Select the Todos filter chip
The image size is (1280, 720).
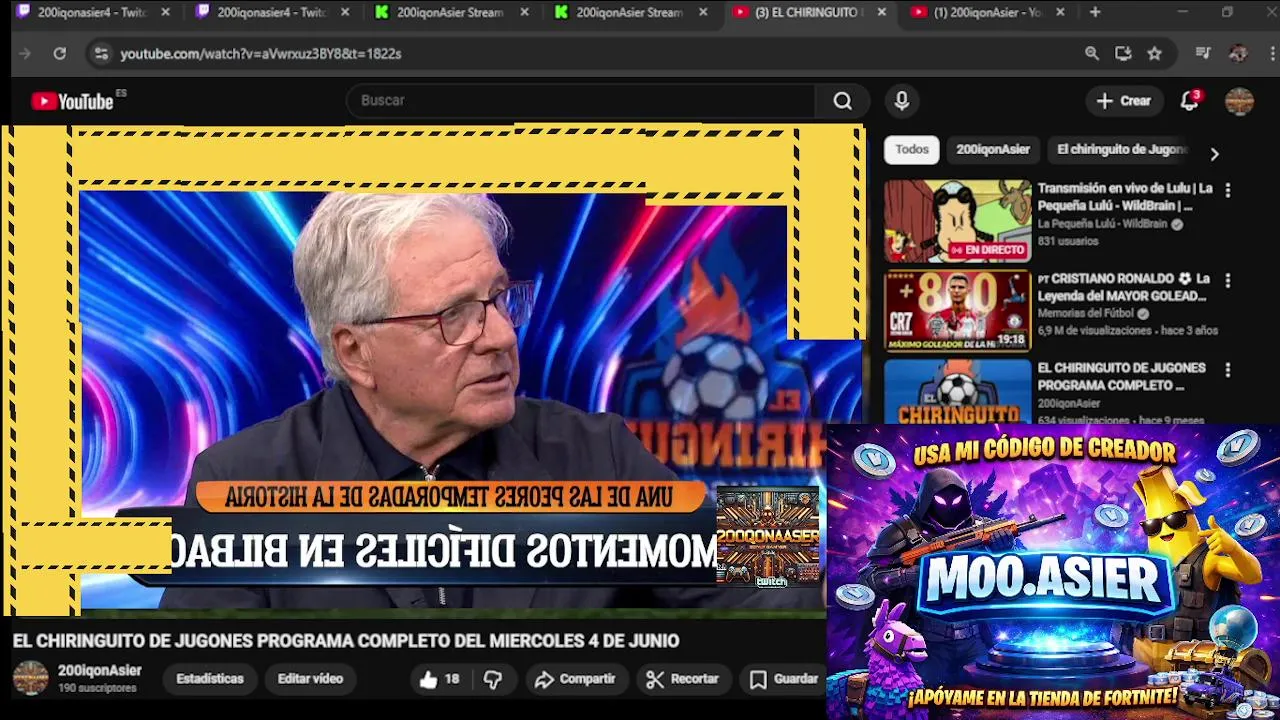[x=912, y=150]
